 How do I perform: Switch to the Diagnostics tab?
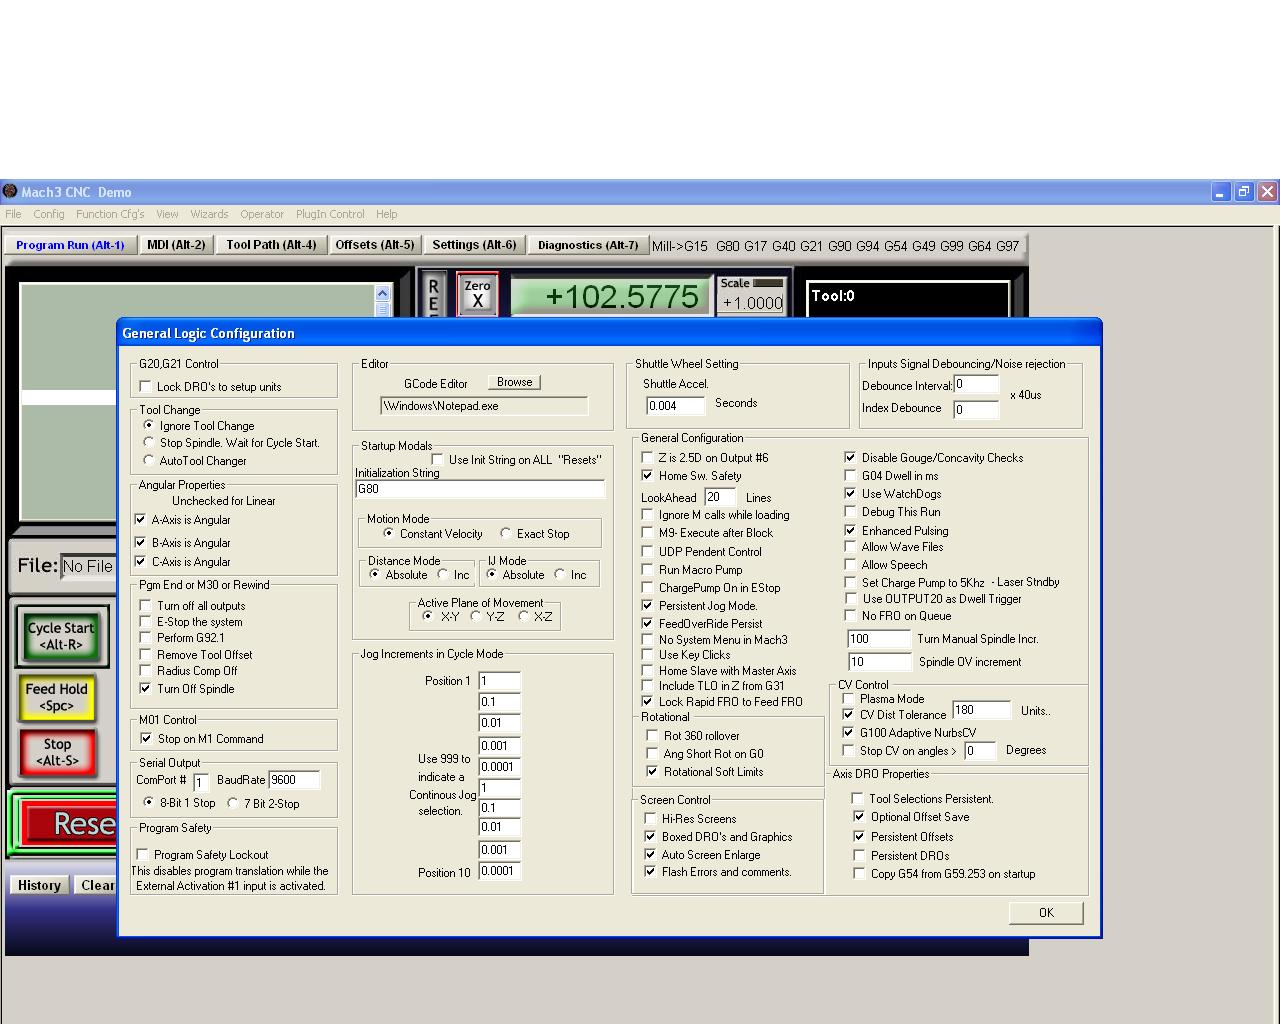coord(588,245)
